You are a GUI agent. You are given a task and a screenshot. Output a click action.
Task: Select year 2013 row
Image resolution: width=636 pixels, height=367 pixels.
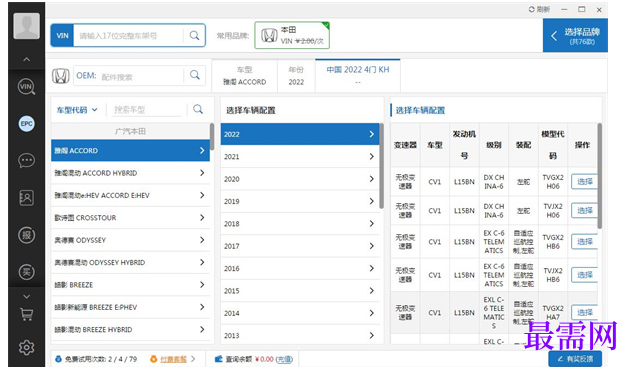(300, 335)
